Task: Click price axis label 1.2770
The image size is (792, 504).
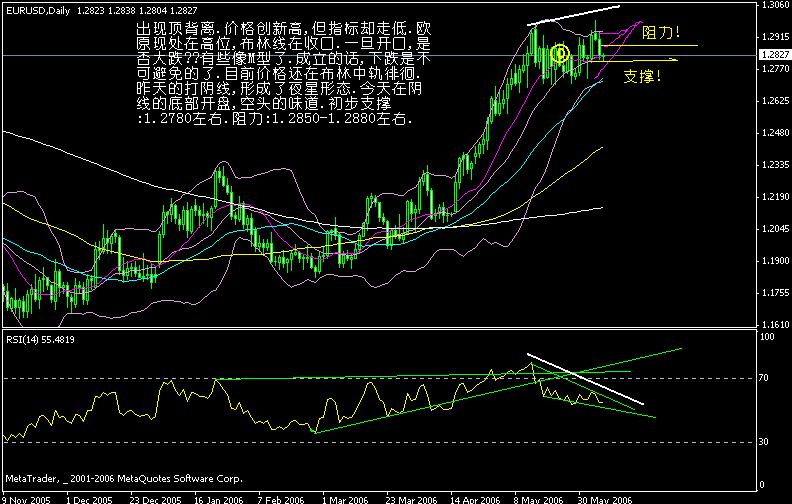Action: [x=775, y=69]
